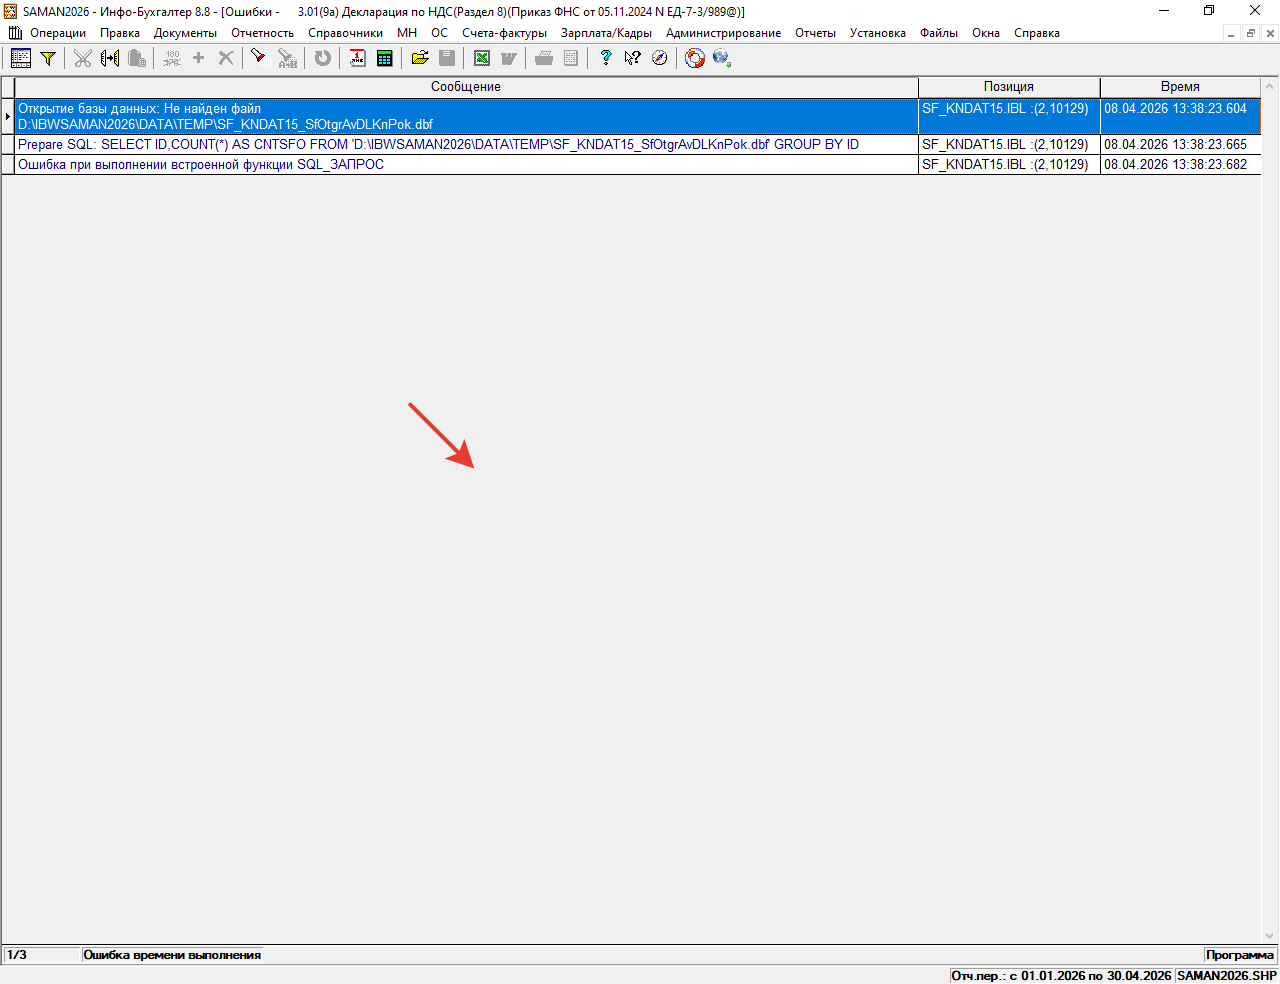1280x984 pixels.
Task: Click the blue question mark help icon
Action: click(x=605, y=58)
